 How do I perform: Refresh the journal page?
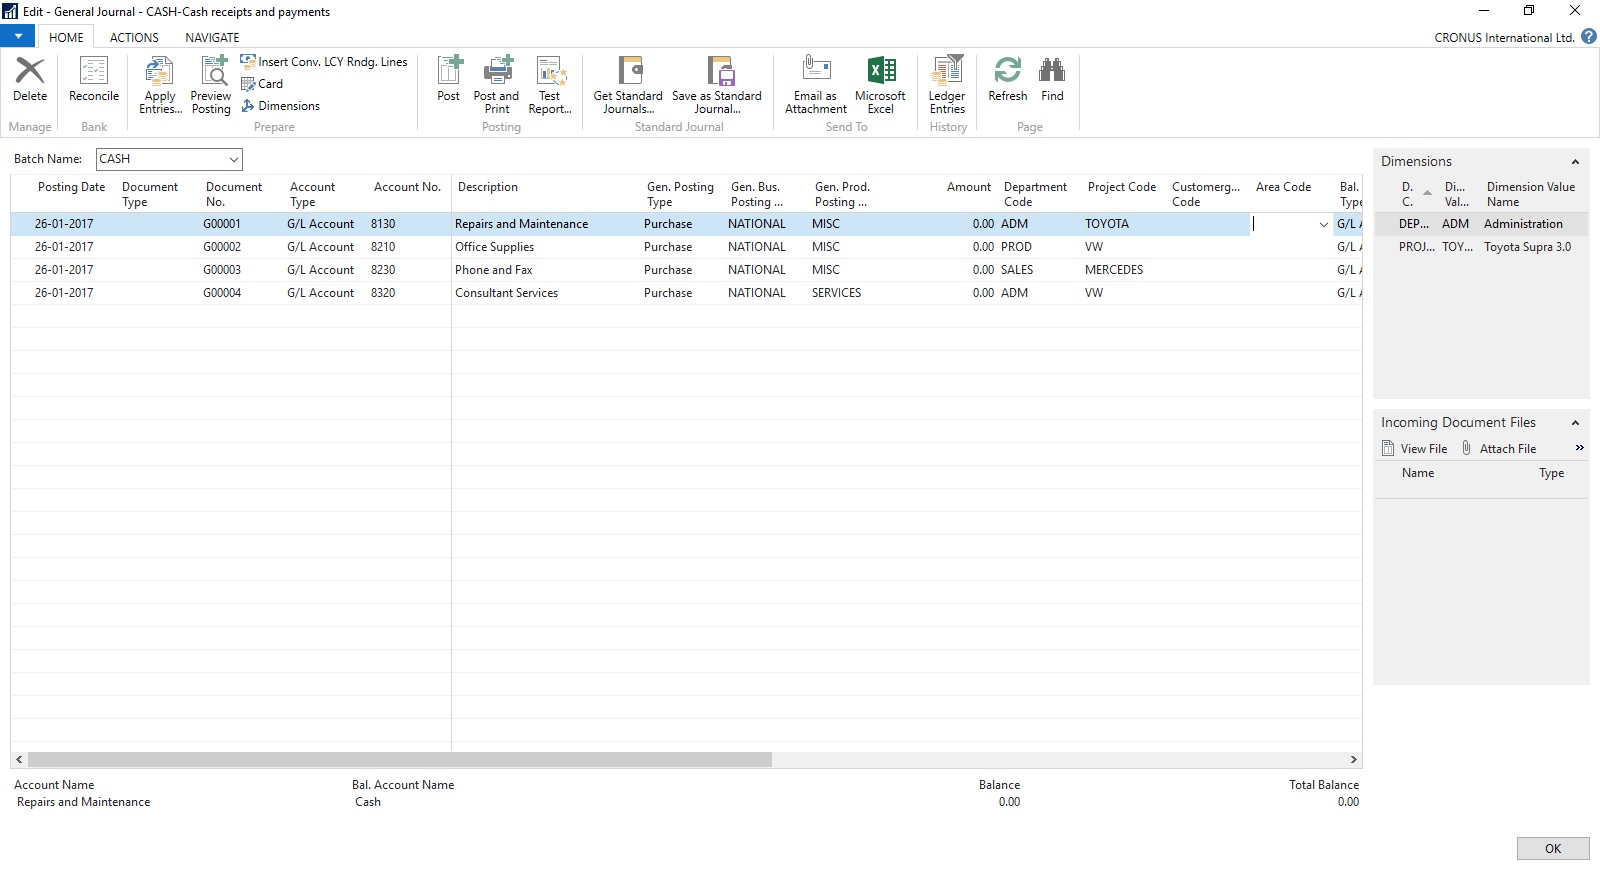tap(1007, 72)
